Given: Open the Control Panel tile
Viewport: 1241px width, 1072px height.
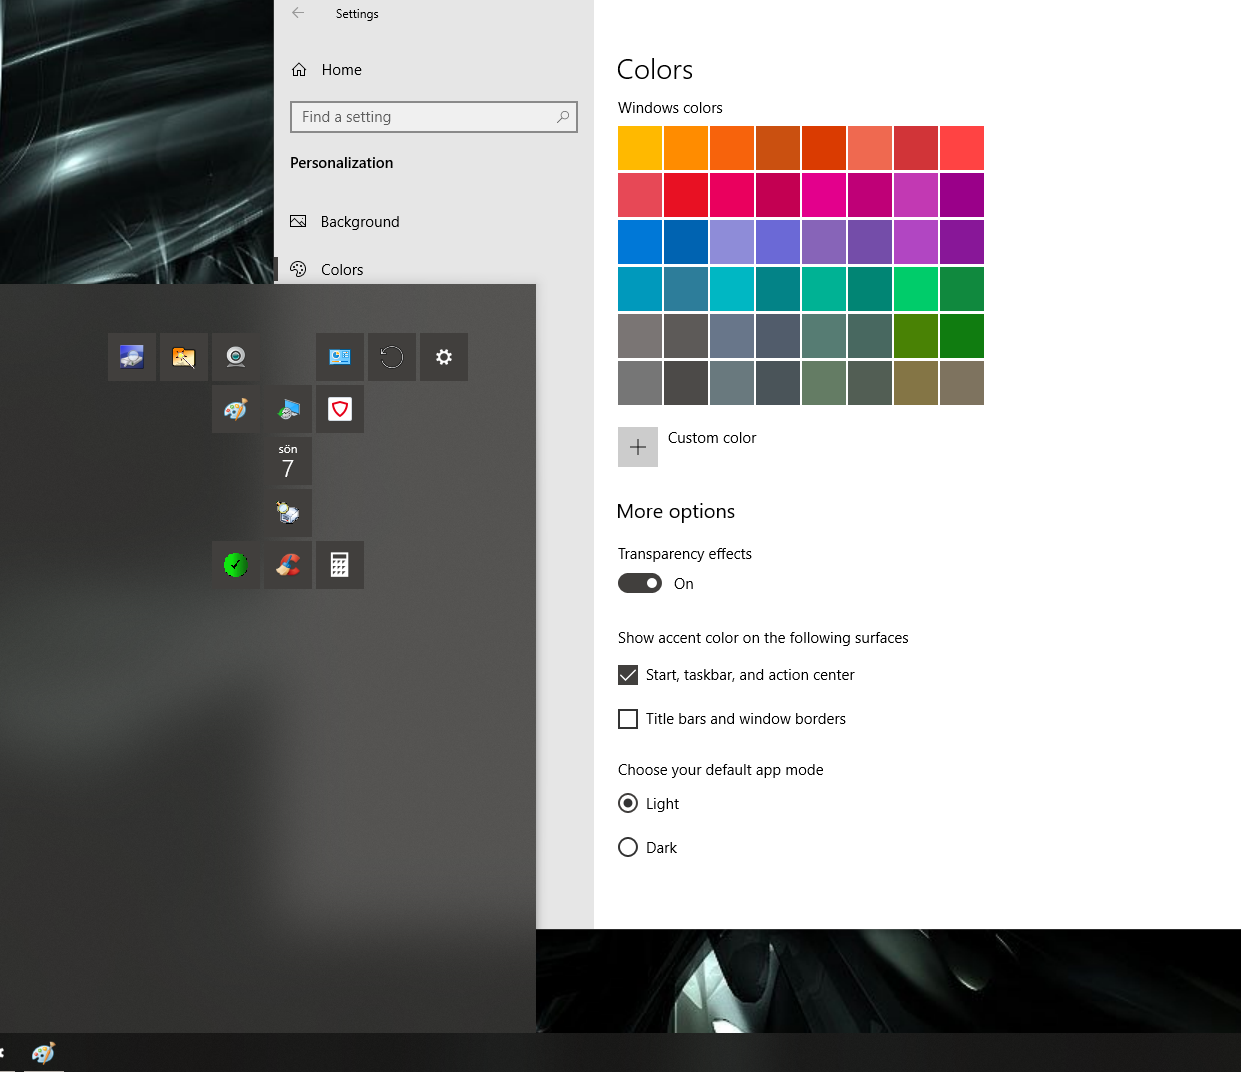Looking at the screenshot, I should click(x=340, y=357).
